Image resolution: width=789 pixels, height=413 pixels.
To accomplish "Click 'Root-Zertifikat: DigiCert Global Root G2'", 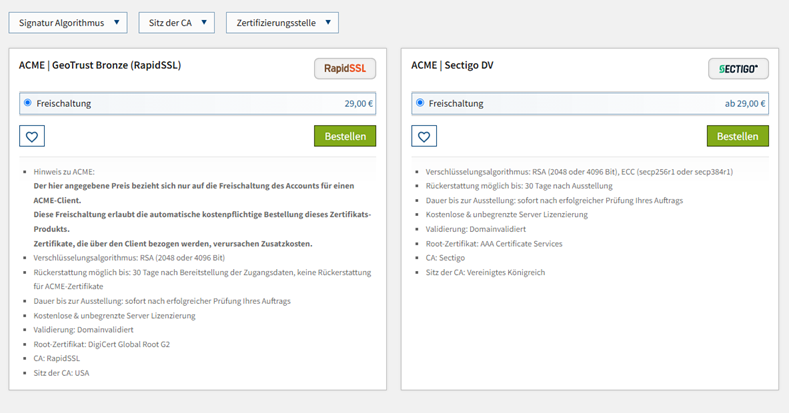I will (102, 344).
